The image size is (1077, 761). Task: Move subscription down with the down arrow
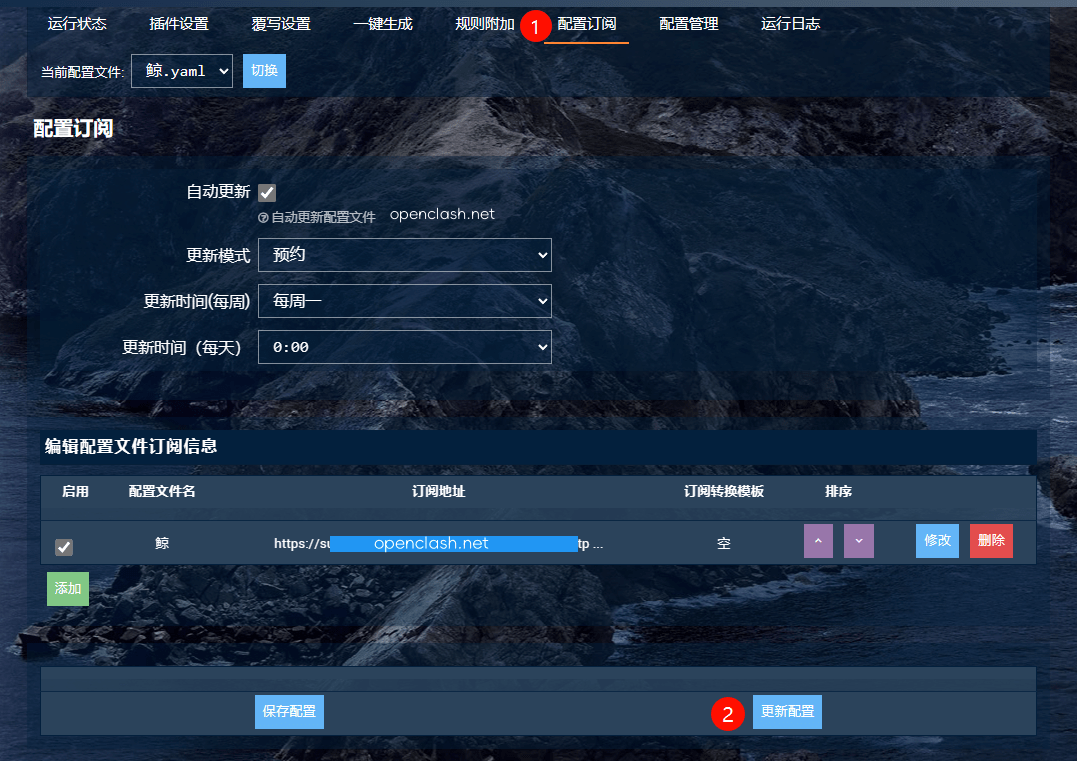click(x=858, y=541)
